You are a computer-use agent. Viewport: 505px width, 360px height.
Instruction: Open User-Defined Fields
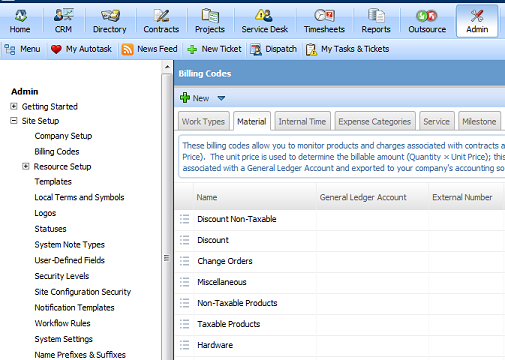[x=70, y=260]
